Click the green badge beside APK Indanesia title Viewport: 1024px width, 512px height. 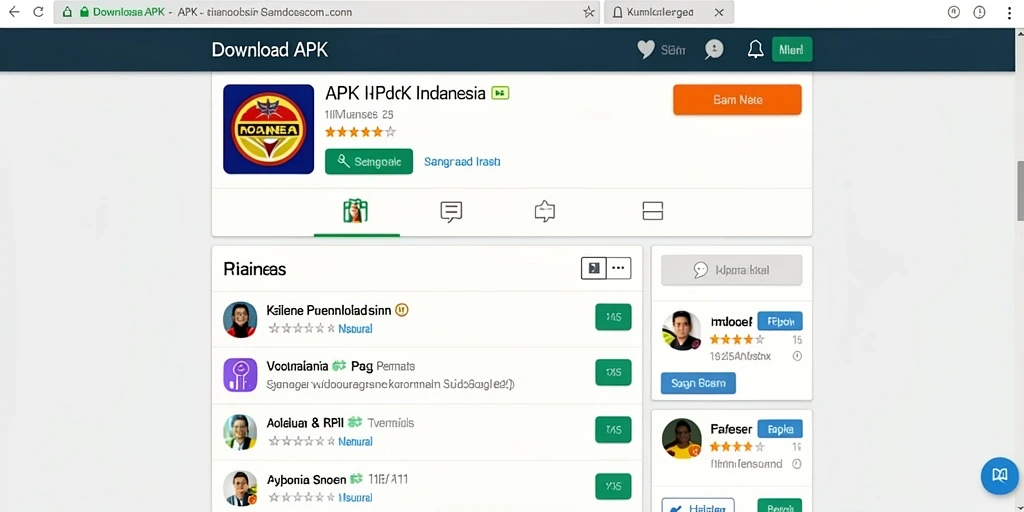(500, 93)
